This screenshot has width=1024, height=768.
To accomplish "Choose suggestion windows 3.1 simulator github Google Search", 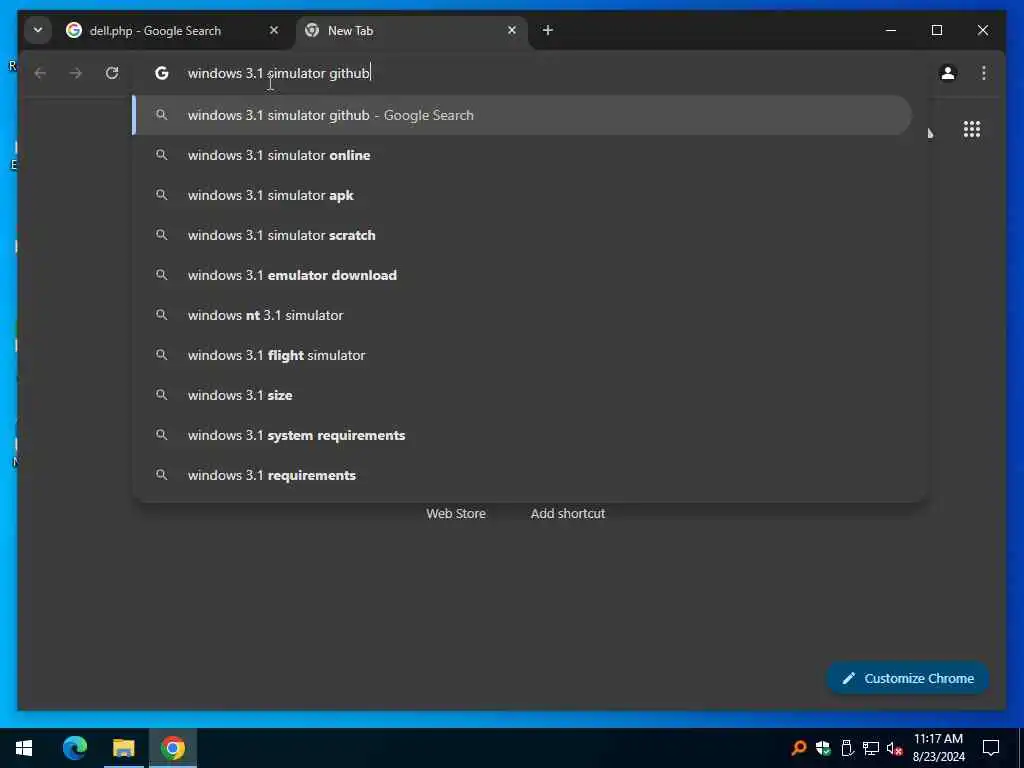I will (522, 115).
